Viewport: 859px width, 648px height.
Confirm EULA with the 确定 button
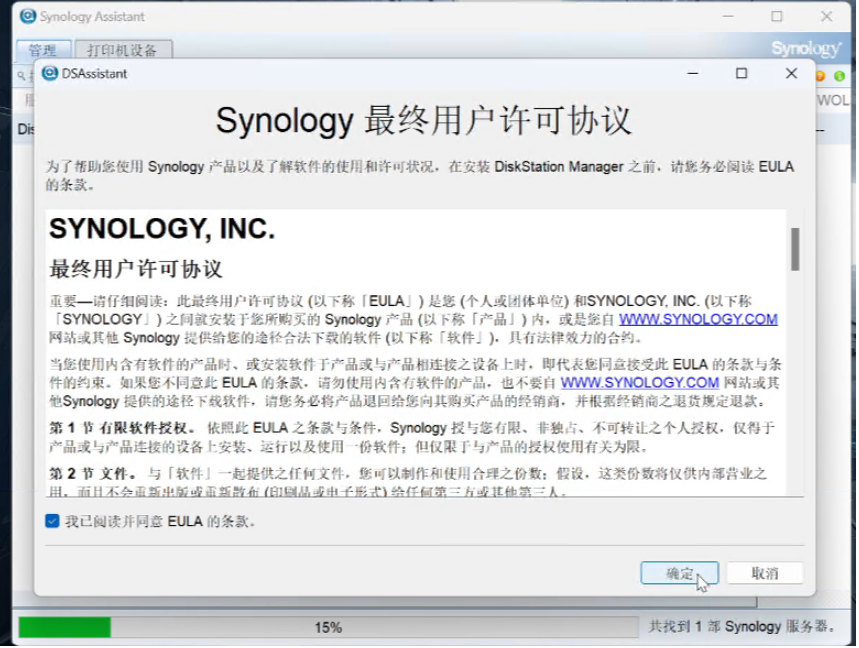[x=681, y=575]
